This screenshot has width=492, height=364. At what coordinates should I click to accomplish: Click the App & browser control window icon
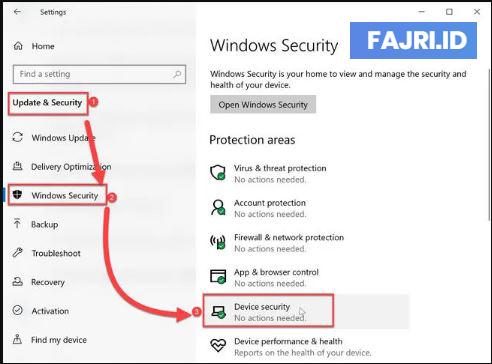(x=218, y=276)
